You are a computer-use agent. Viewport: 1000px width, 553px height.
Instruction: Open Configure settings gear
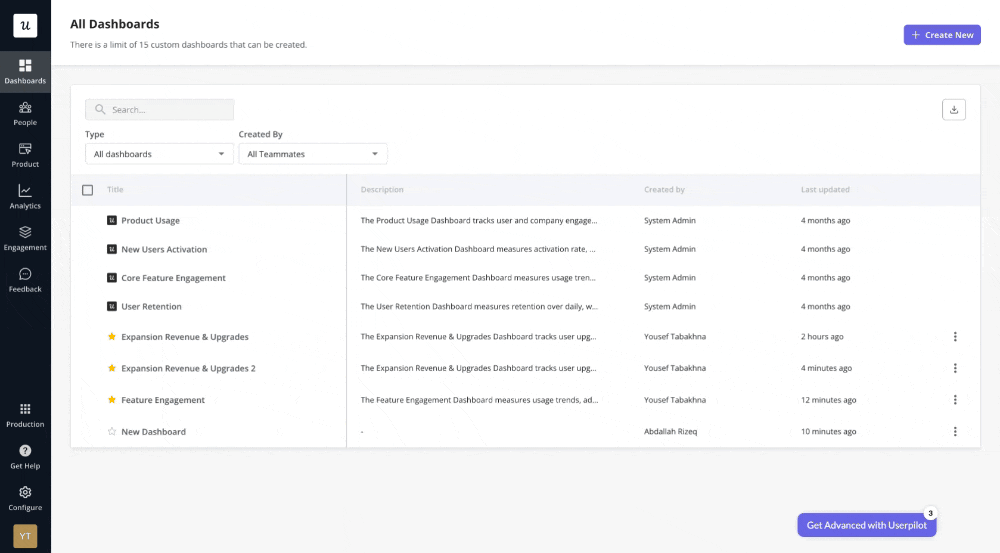(x=25, y=498)
